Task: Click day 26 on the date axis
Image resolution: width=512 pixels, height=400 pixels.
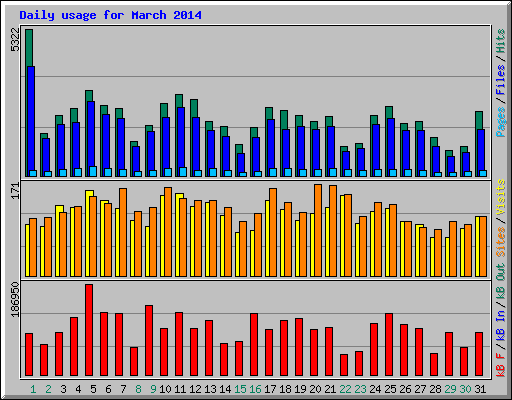Action: (x=405, y=389)
